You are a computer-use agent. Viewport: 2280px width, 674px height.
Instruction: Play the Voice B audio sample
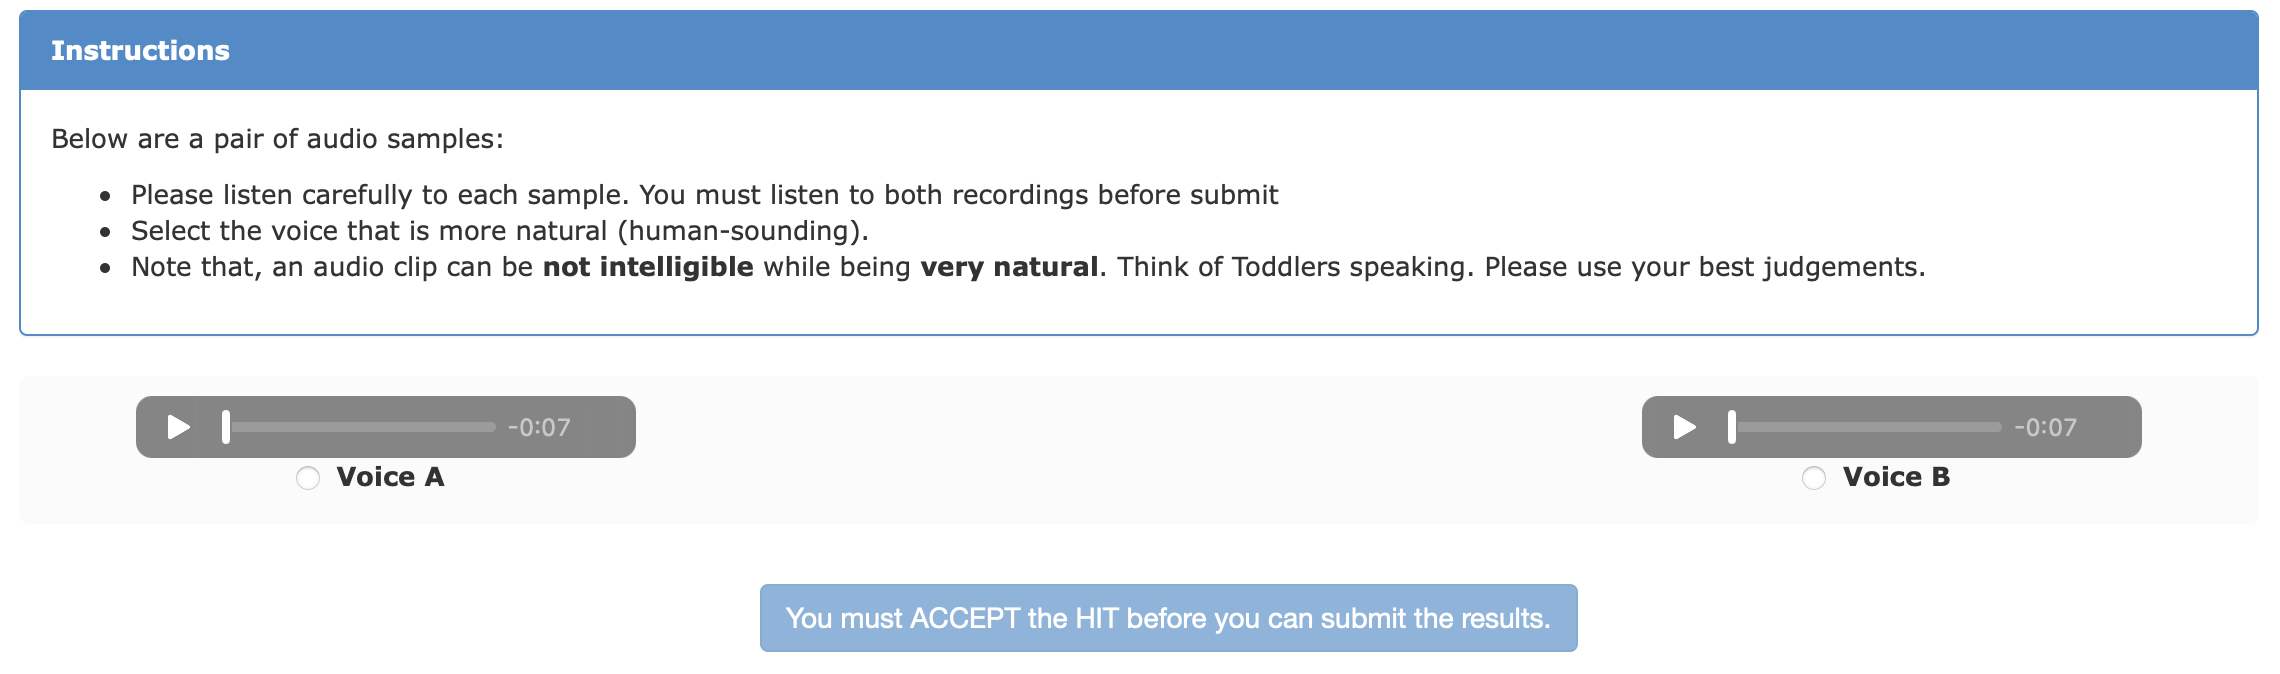tap(1684, 427)
